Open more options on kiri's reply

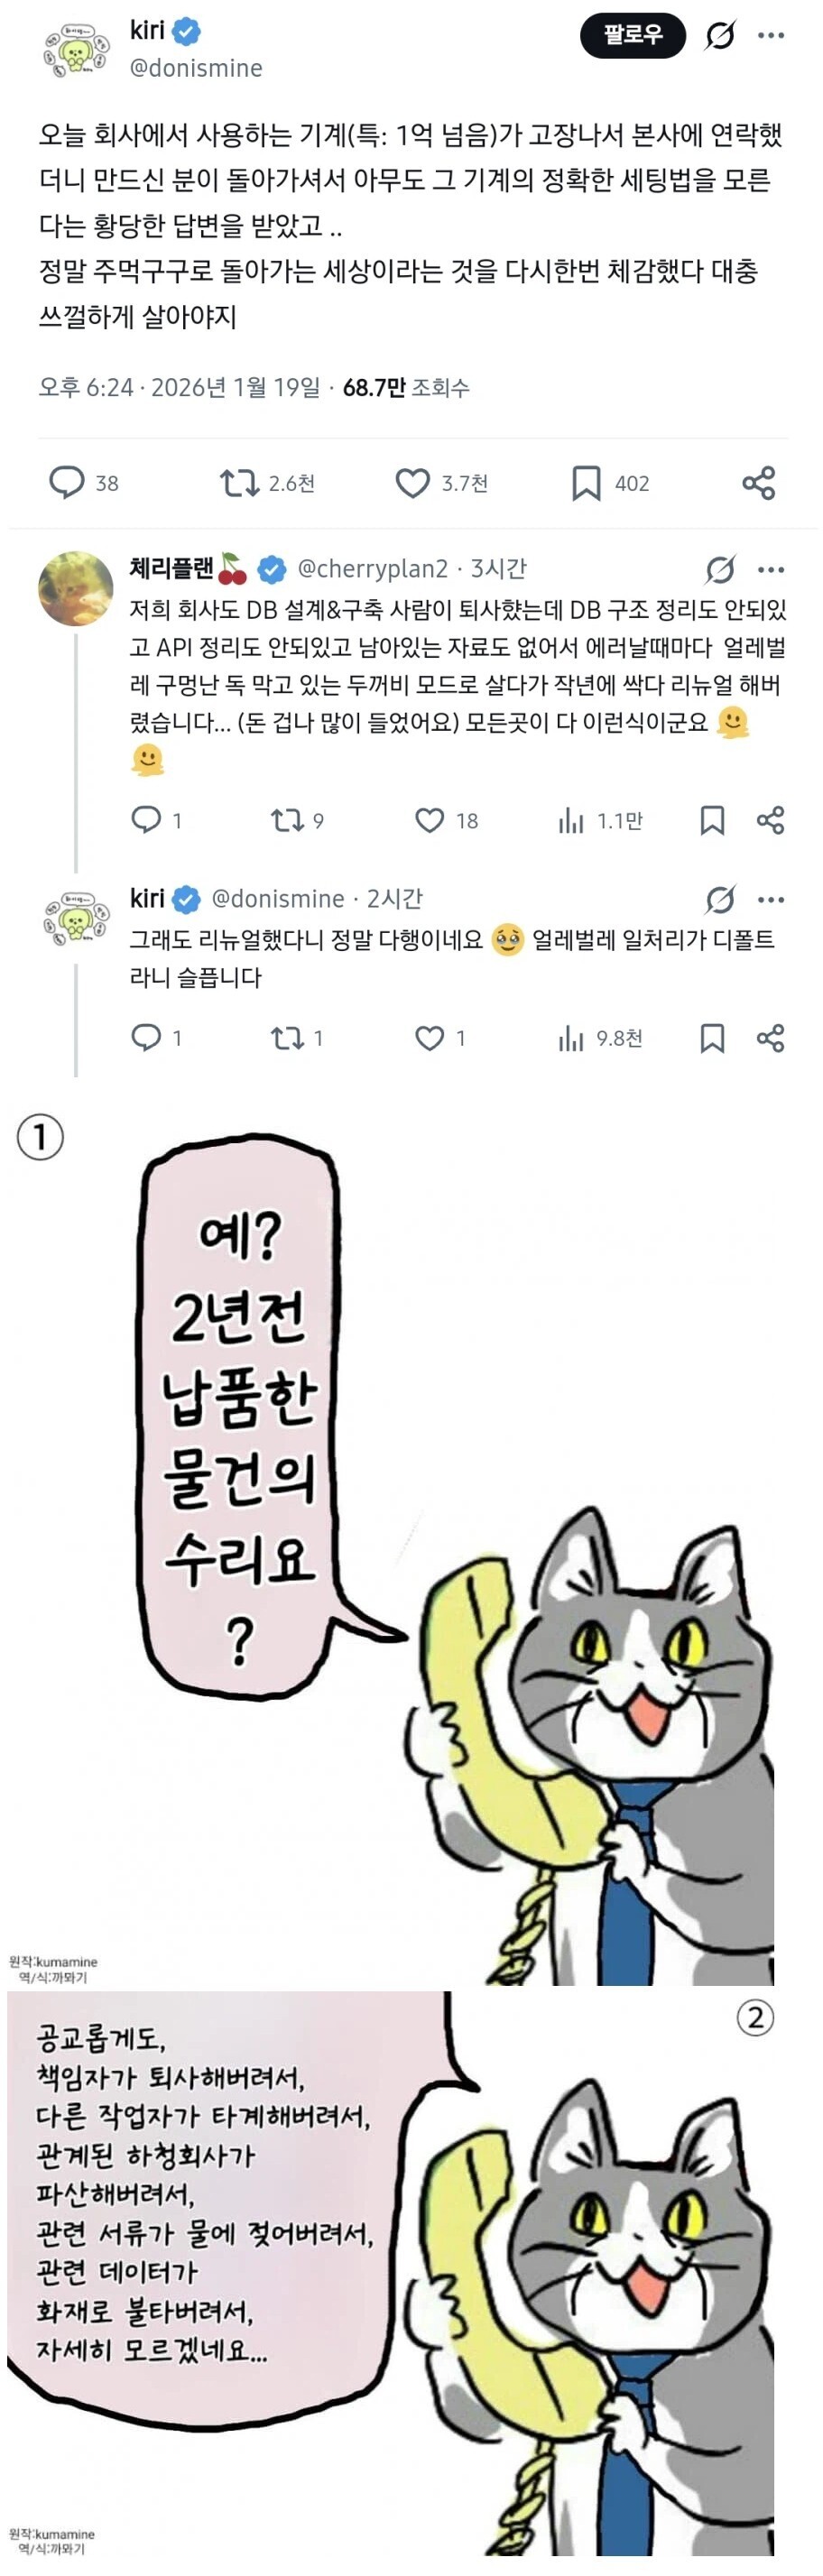click(x=770, y=900)
